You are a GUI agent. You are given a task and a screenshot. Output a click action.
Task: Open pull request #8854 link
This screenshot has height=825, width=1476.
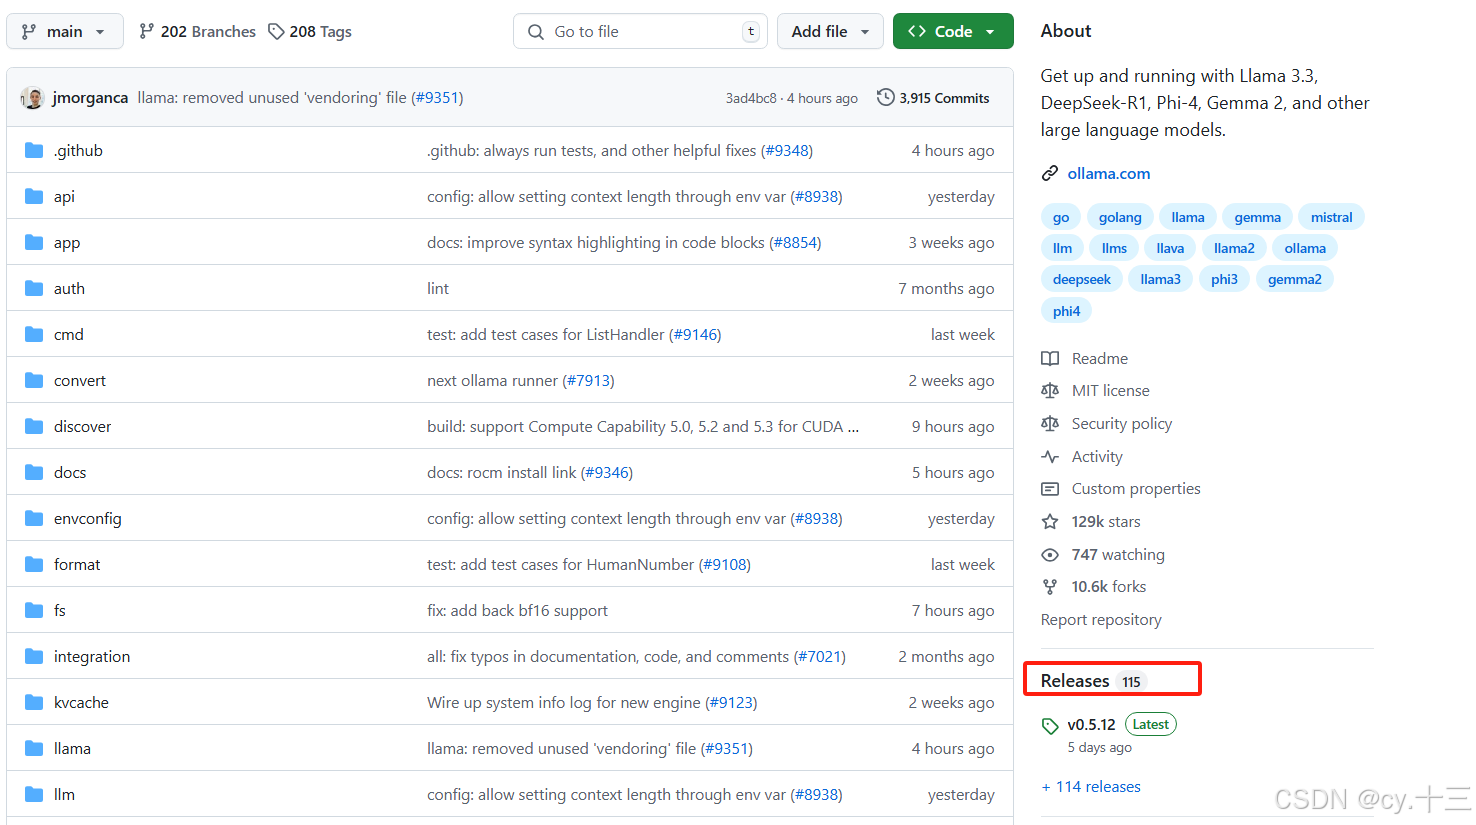[x=795, y=243]
